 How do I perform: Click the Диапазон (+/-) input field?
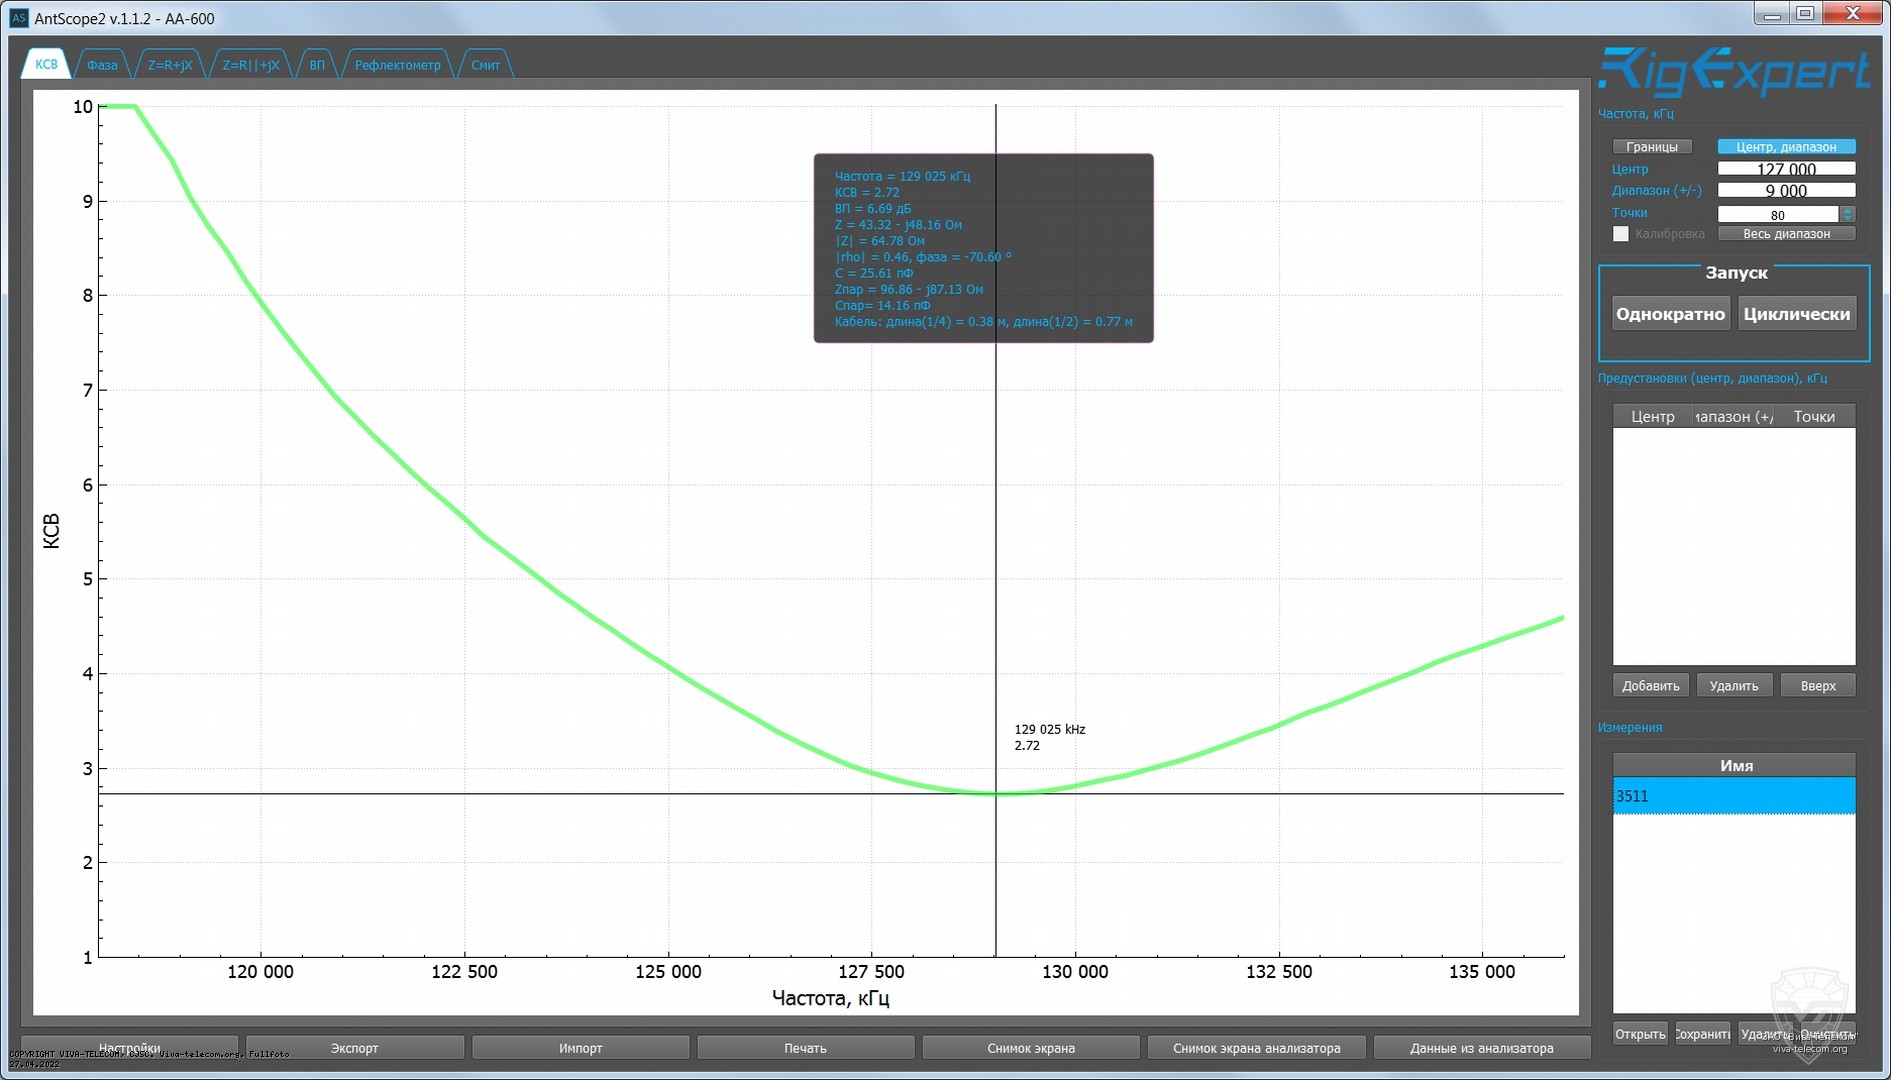pos(1786,191)
